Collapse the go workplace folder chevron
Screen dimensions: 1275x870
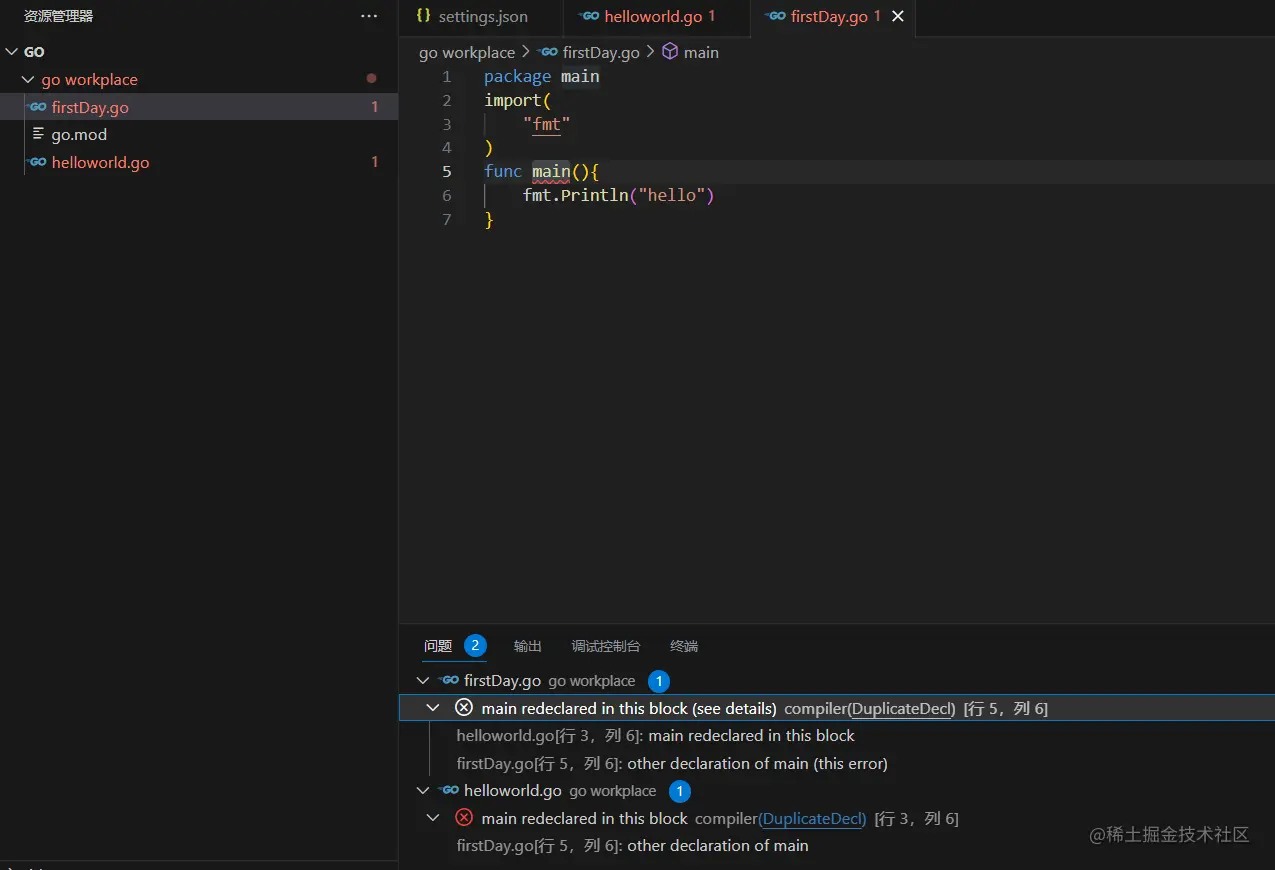click(x=28, y=80)
